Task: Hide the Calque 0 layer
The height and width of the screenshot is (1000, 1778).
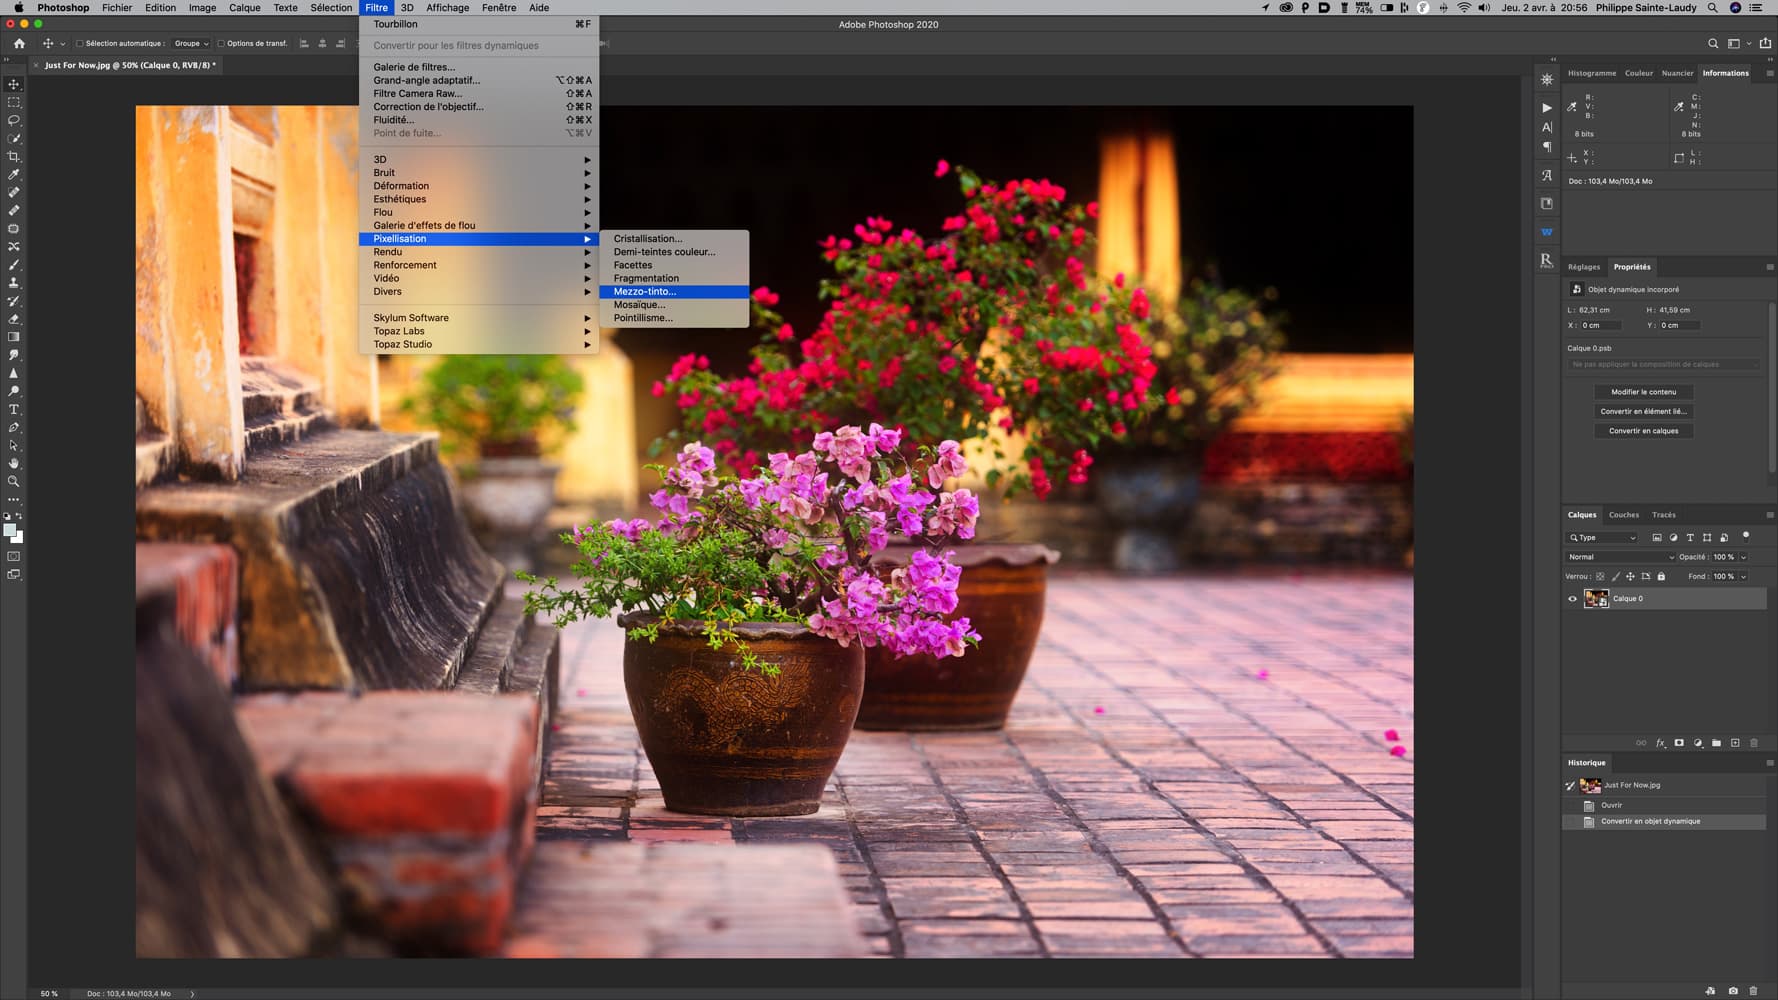Action: click(x=1572, y=599)
